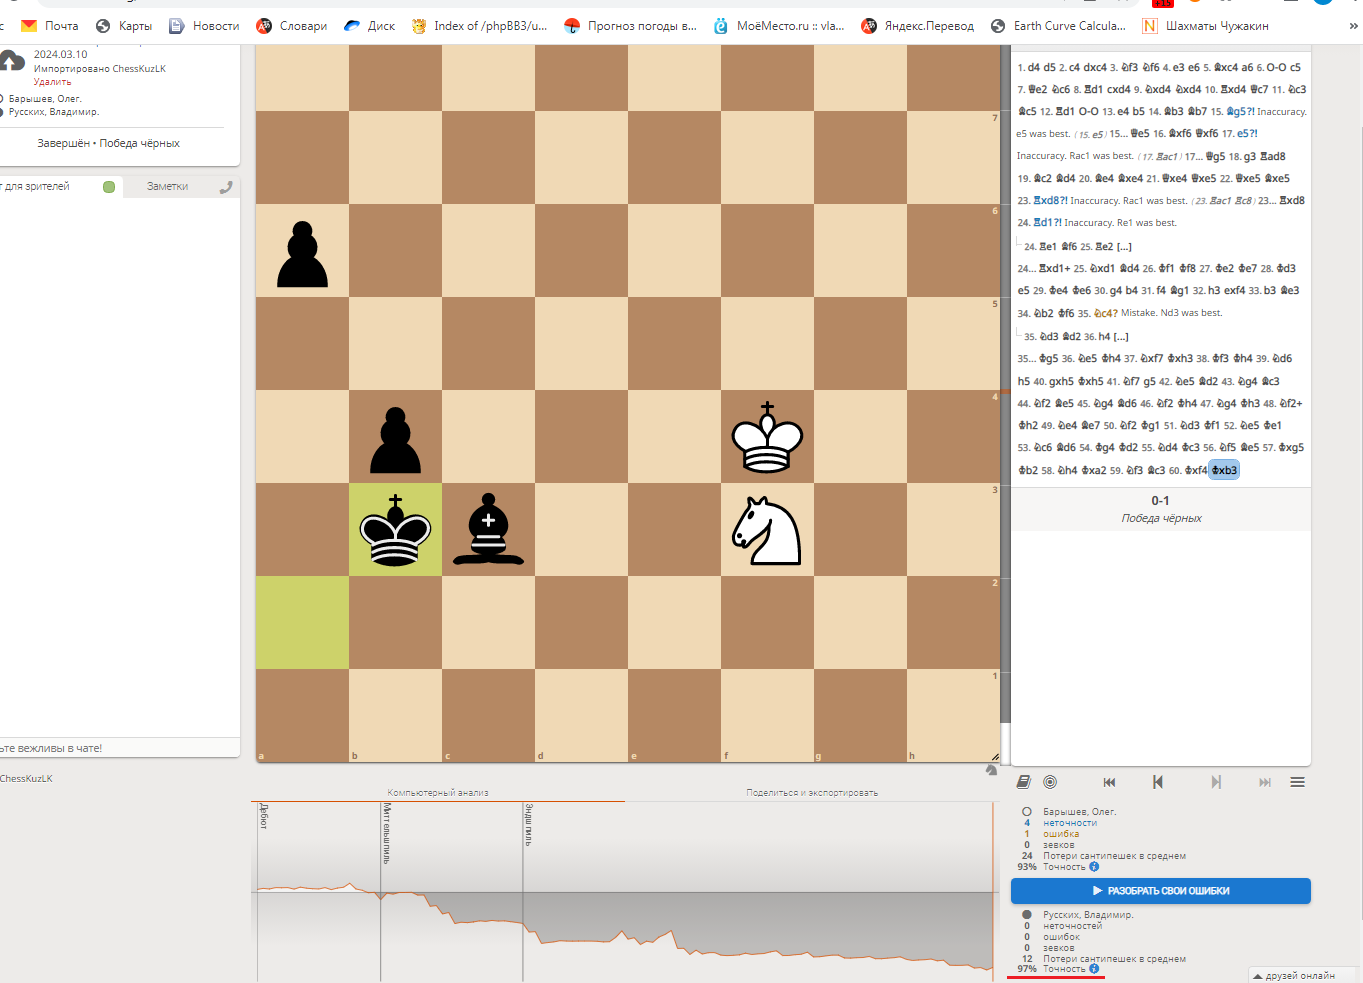Switch to the Заметки tab

(167, 187)
